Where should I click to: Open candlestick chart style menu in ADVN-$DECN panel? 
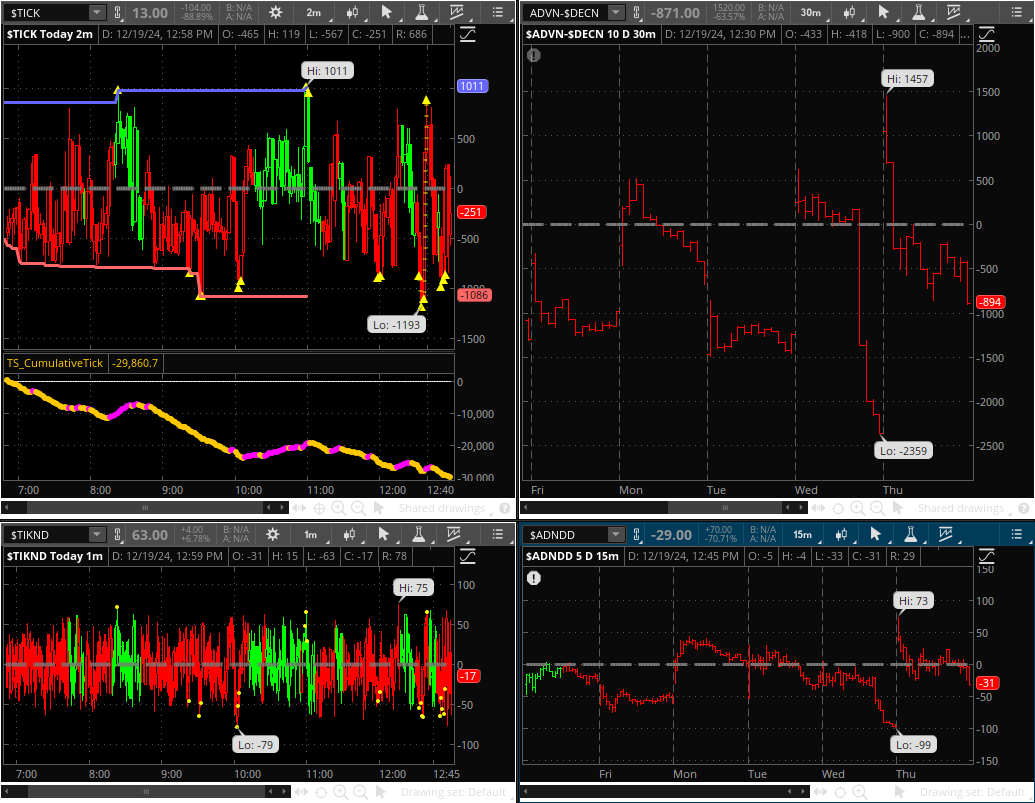tap(849, 13)
